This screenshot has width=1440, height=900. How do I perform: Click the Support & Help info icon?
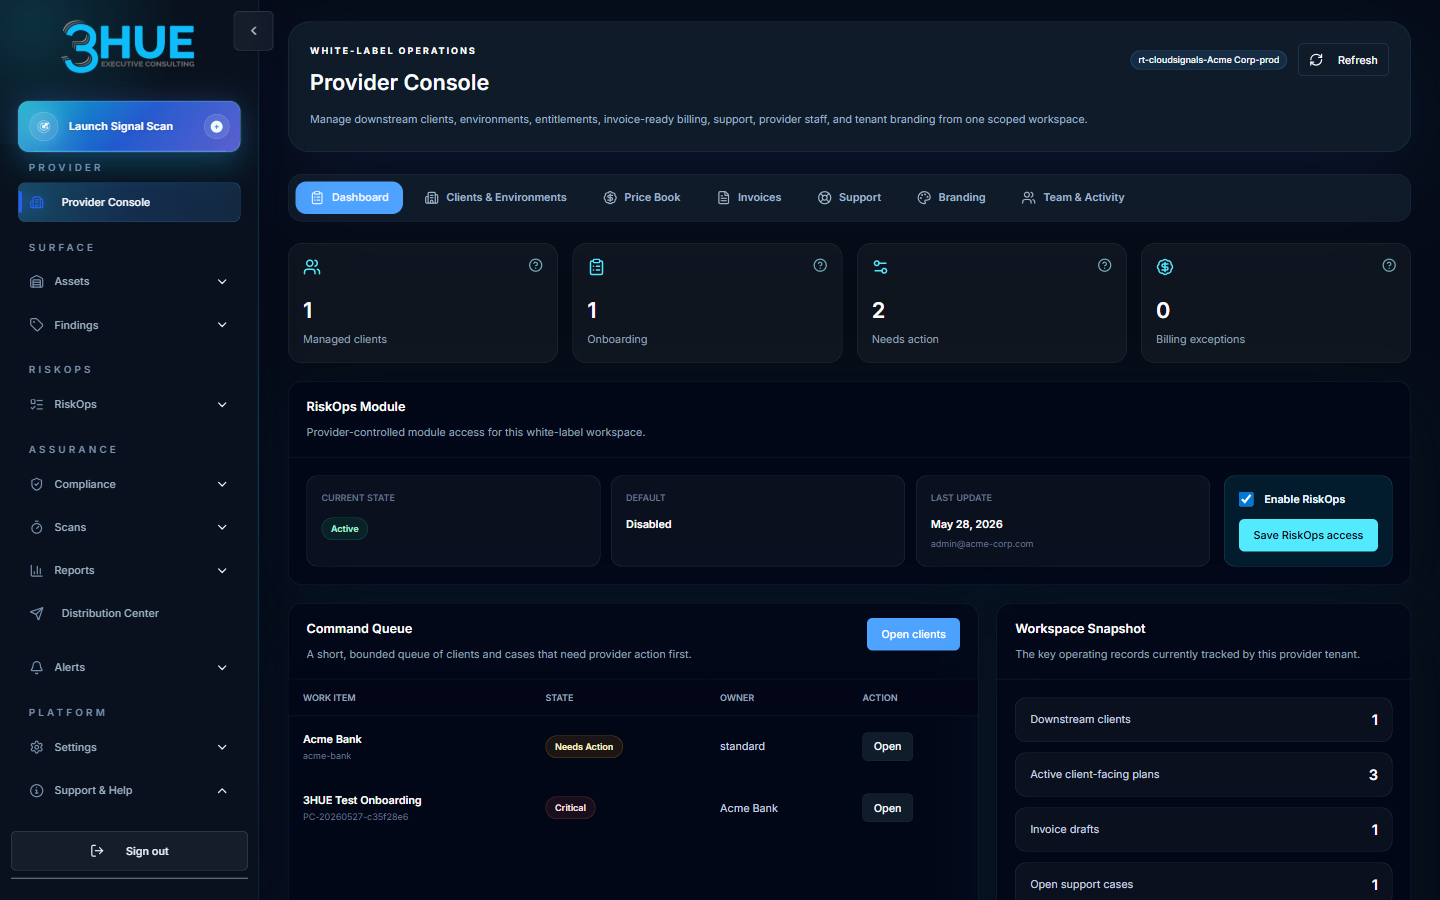[37, 791]
